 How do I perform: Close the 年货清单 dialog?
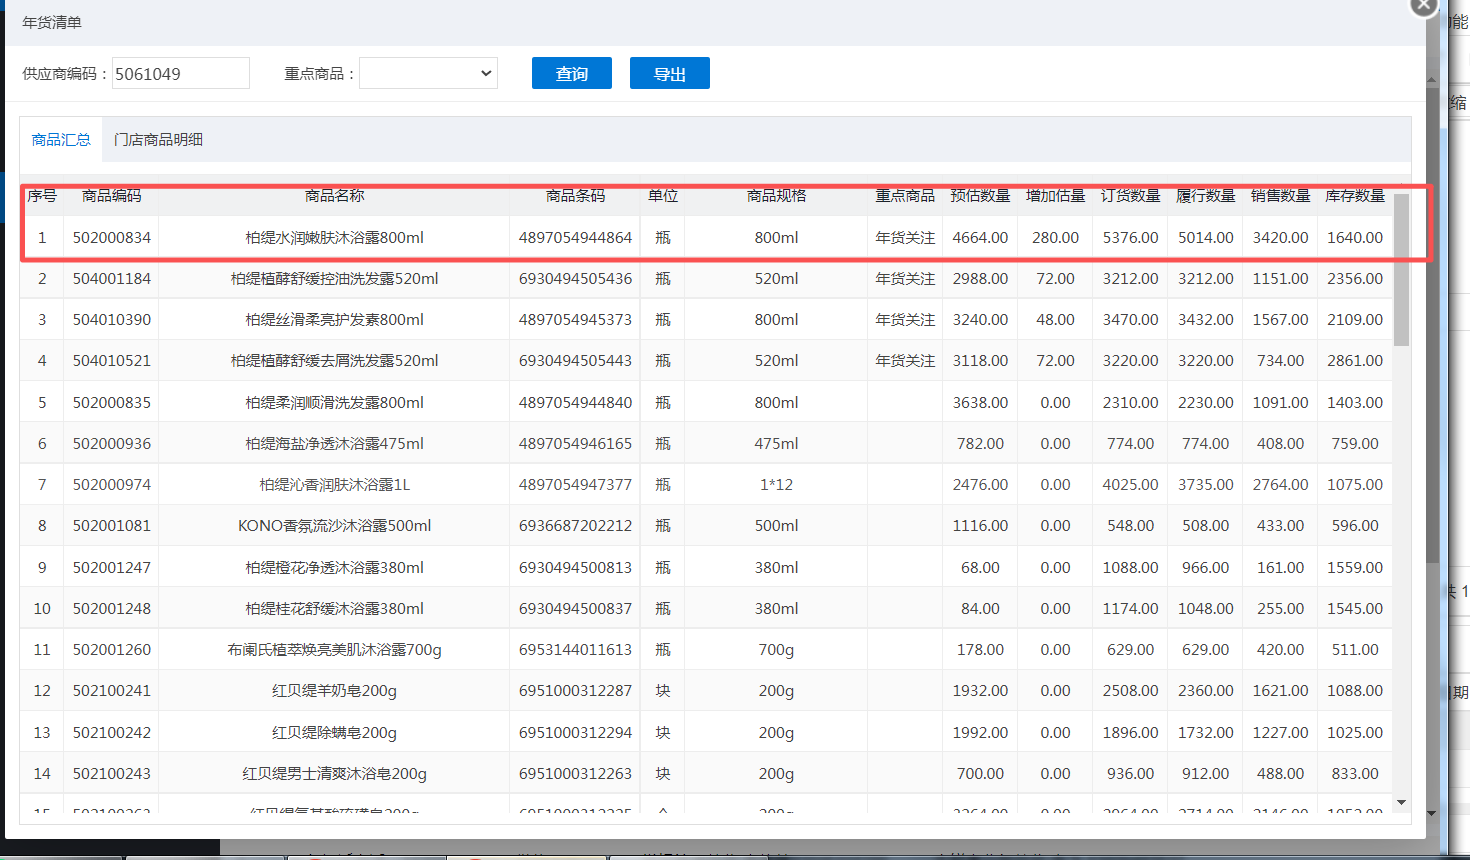click(1423, 6)
